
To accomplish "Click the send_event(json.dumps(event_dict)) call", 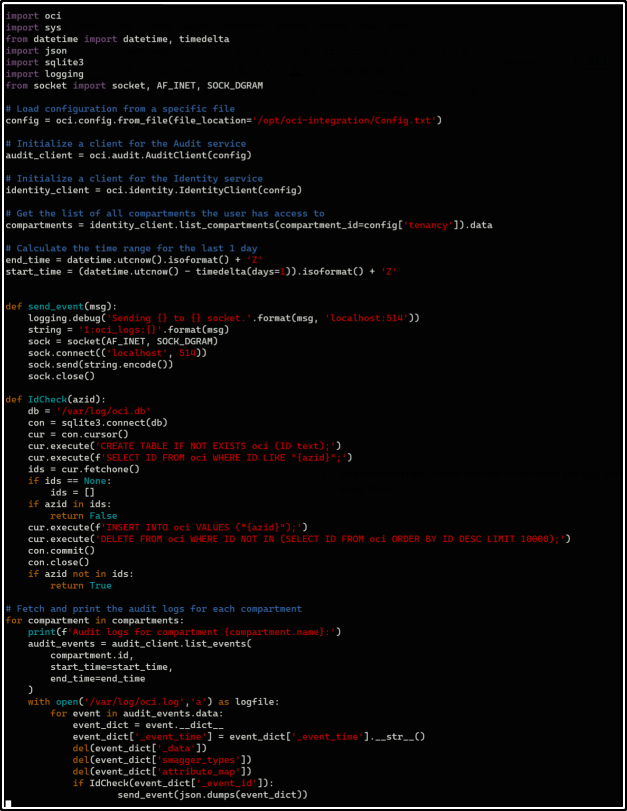I will pyautogui.click(x=211, y=794).
